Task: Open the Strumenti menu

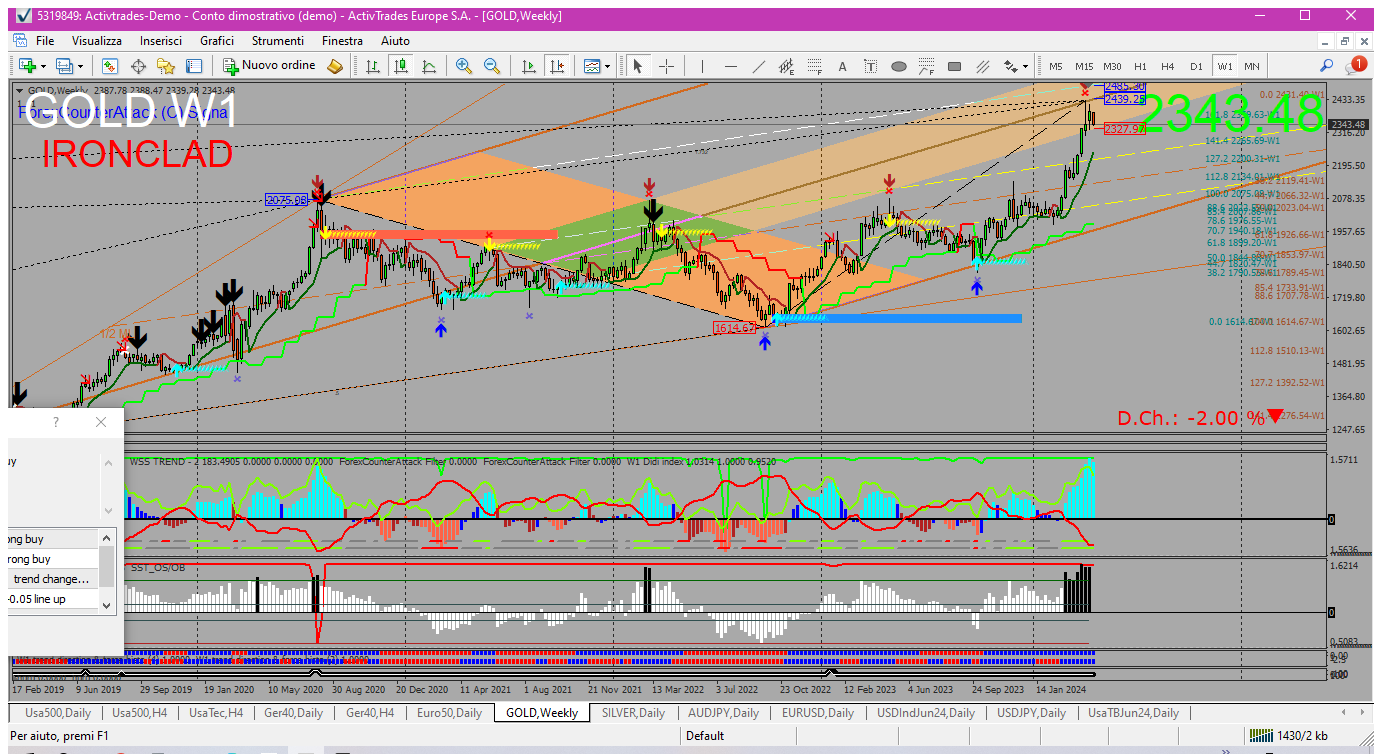Action: coord(278,41)
